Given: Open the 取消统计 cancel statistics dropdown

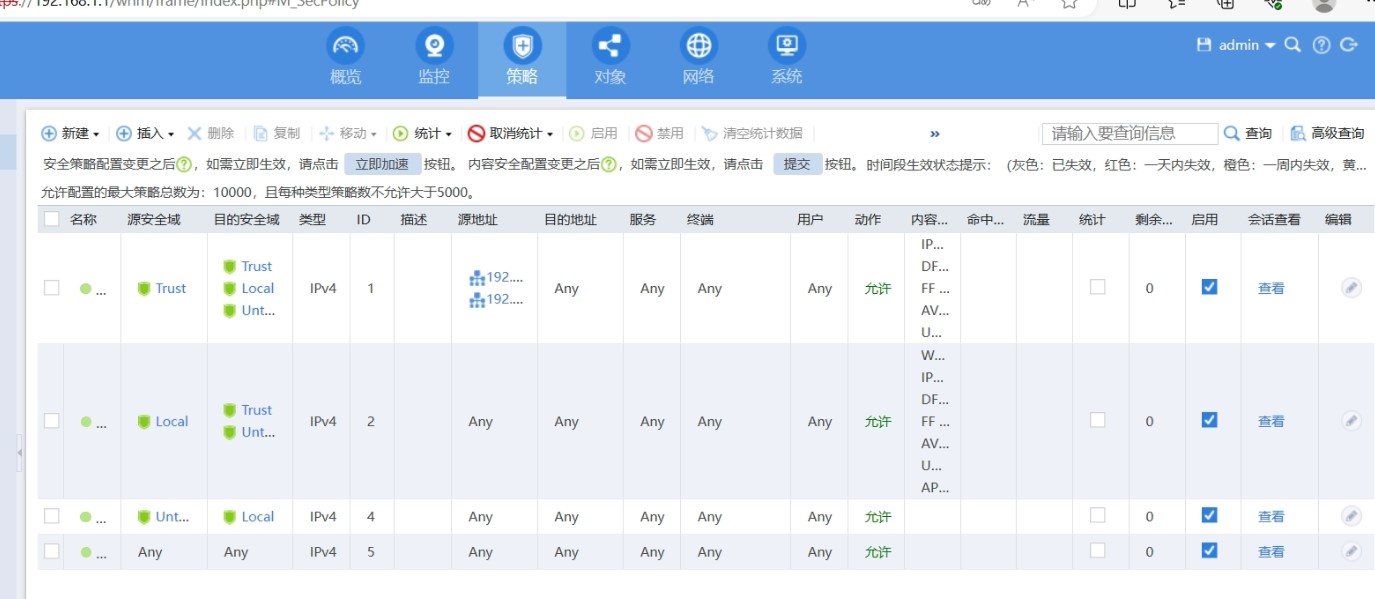Looking at the screenshot, I should pos(510,133).
